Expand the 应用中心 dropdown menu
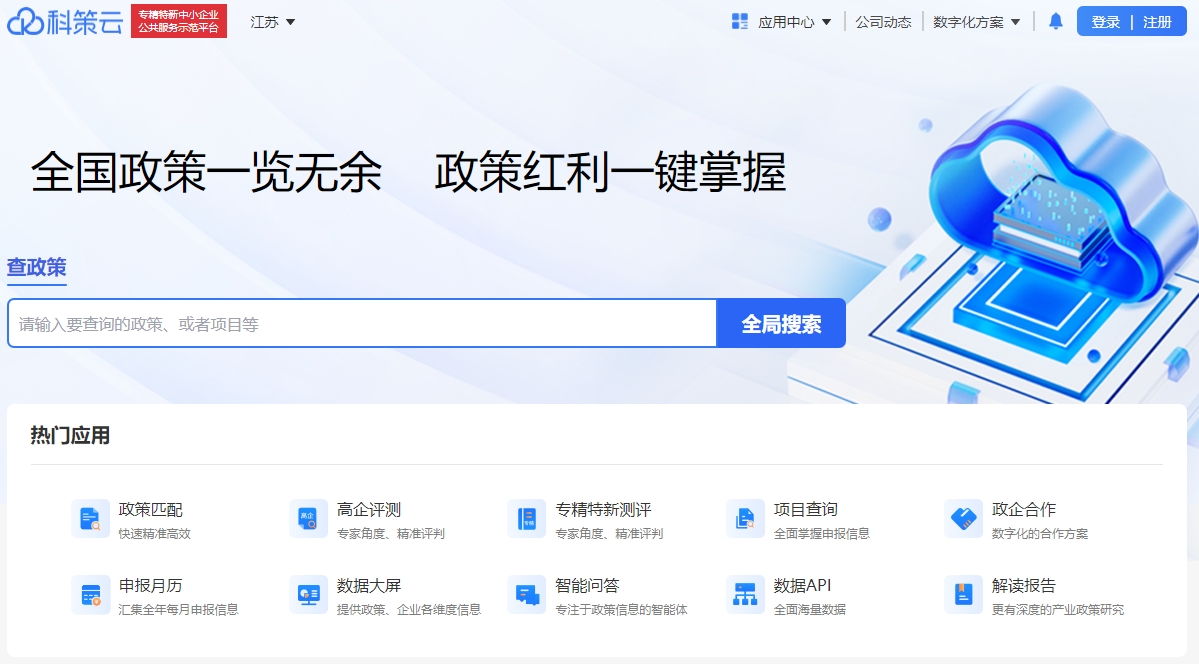 (x=789, y=20)
